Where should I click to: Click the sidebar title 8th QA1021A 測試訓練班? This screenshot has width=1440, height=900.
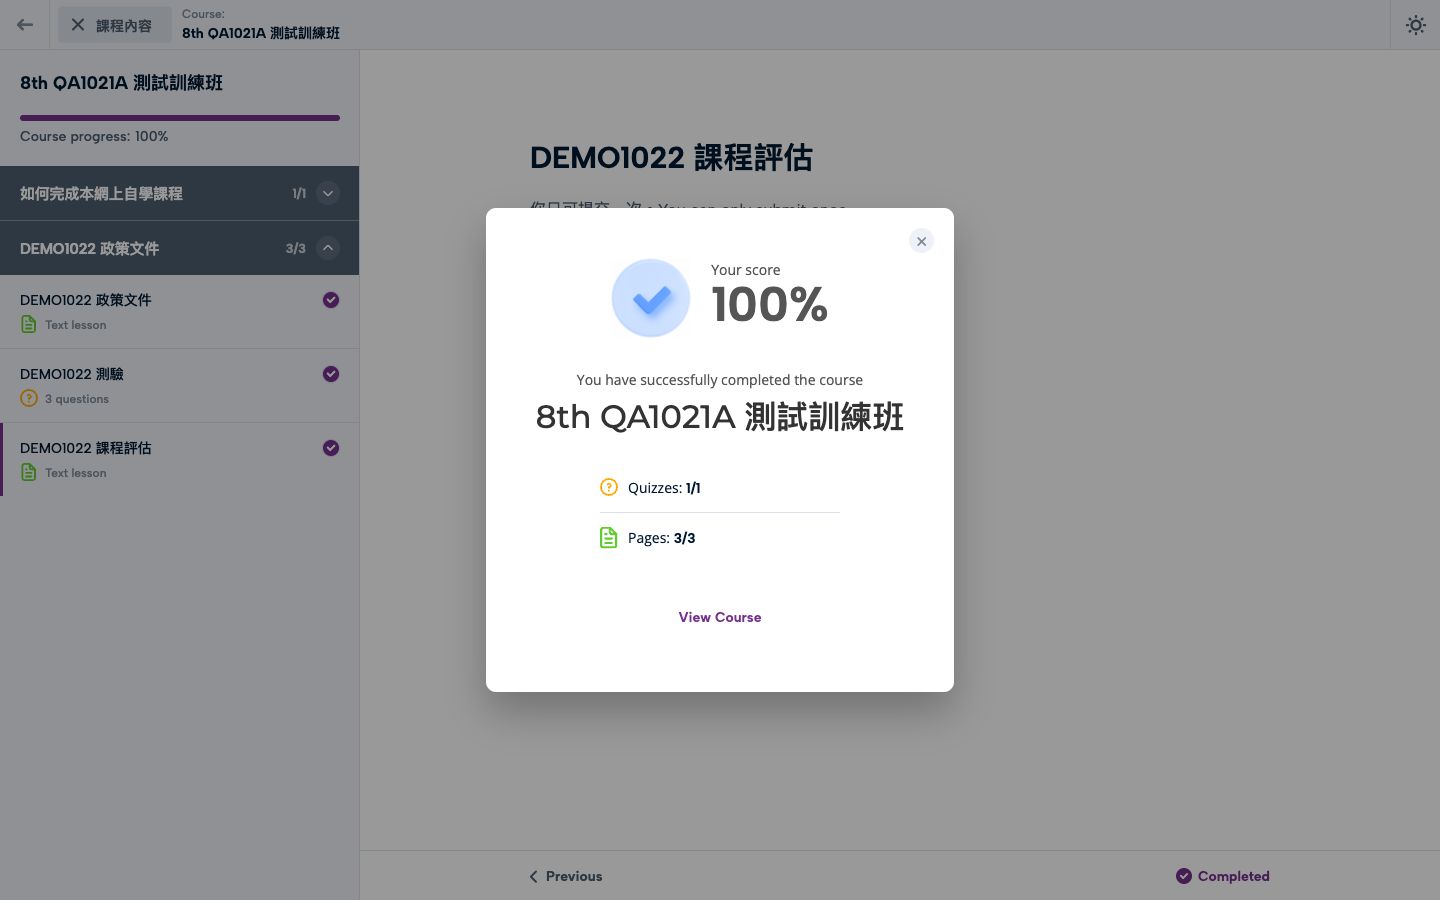[121, 83]
